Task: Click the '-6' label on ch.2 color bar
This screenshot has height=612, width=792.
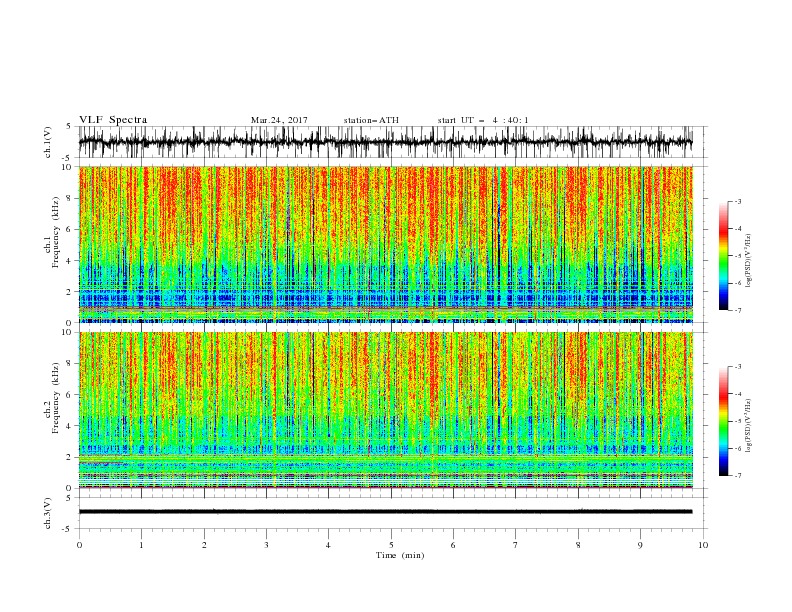Action: [x=738, y=448]
